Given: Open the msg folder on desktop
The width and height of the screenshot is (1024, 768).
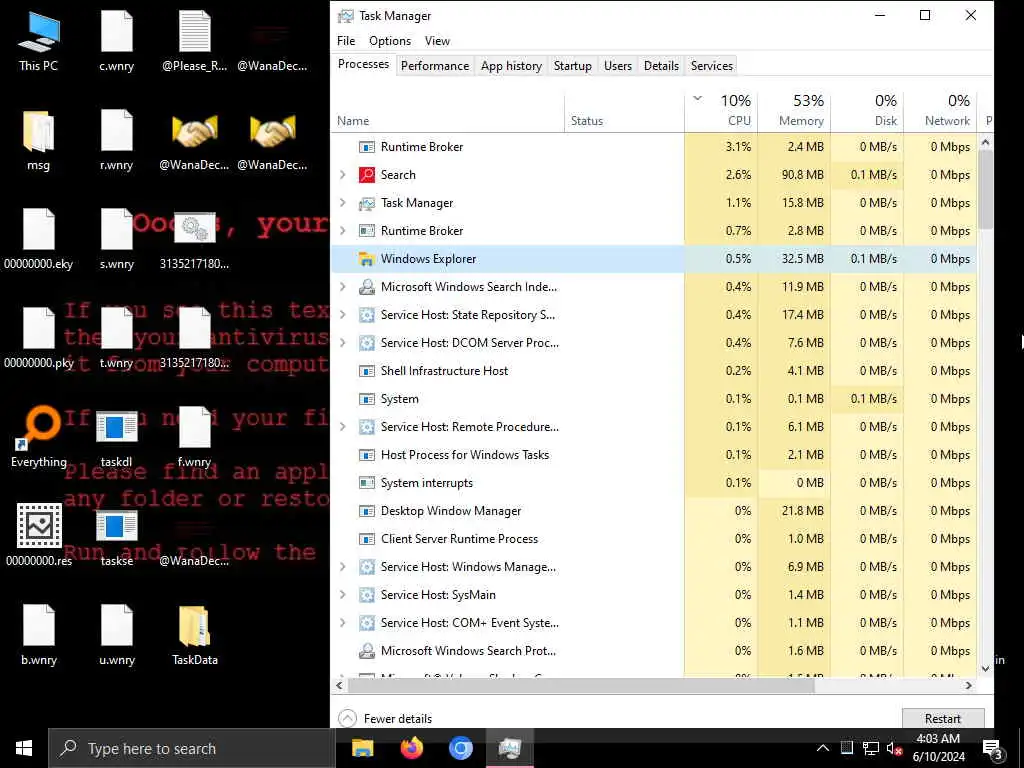Looking at the screenshot, I should click(x=38, y=141).
